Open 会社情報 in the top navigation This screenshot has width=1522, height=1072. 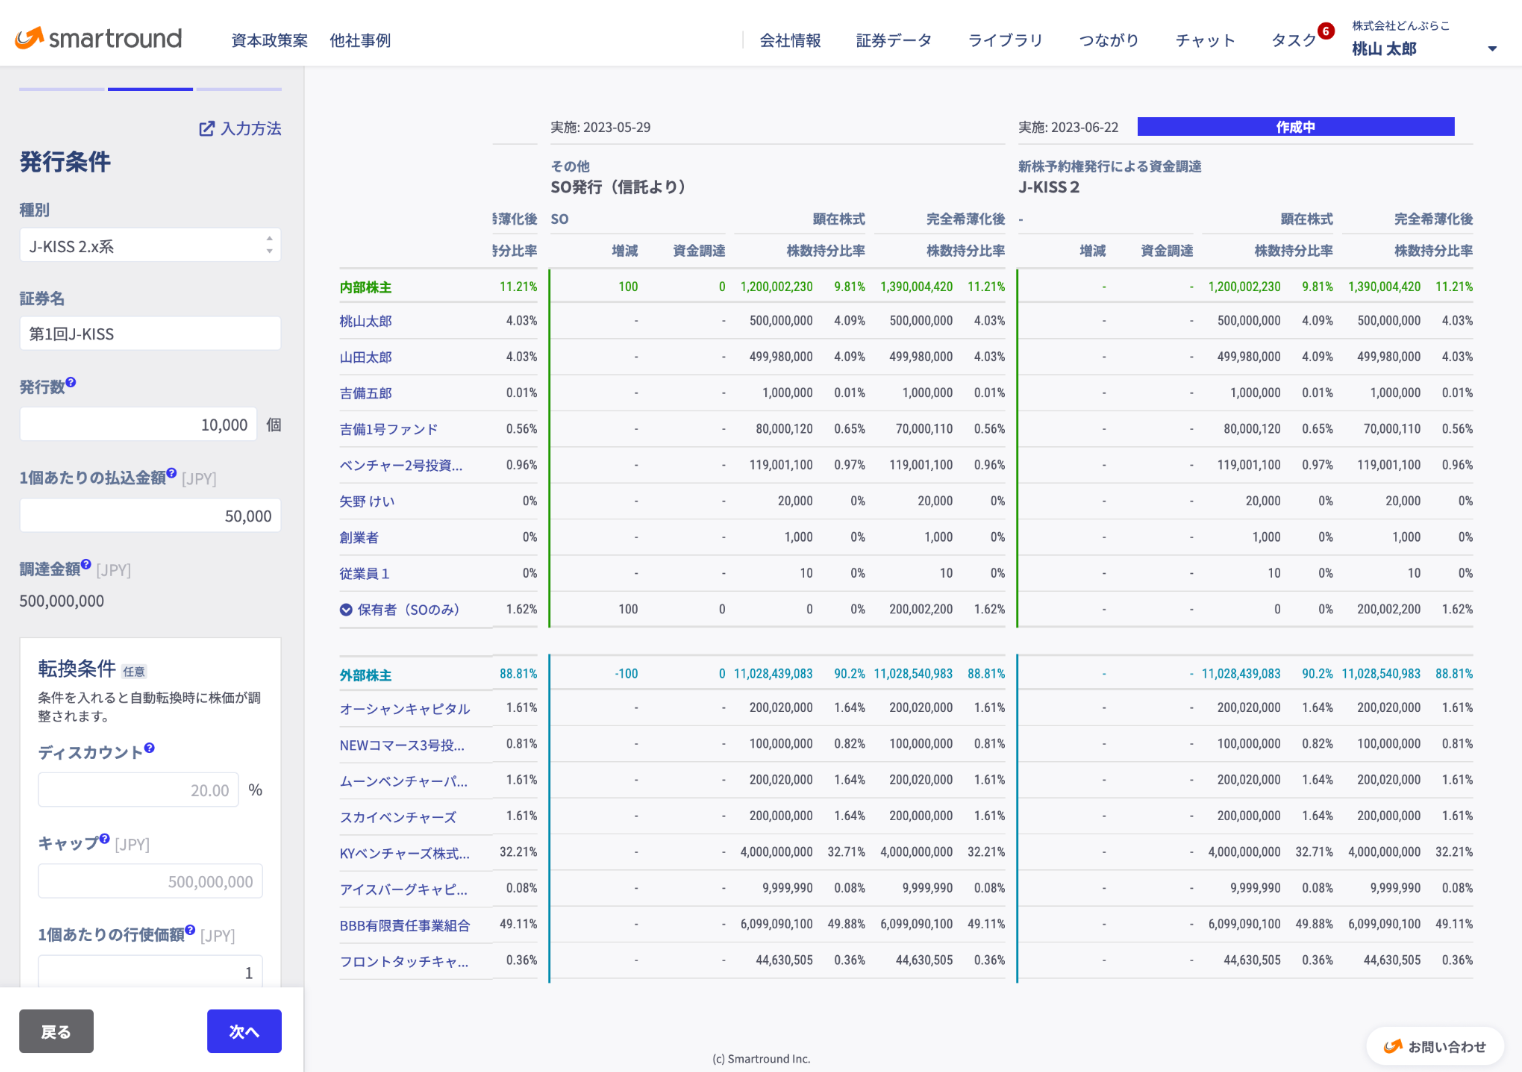pos(790,41)
